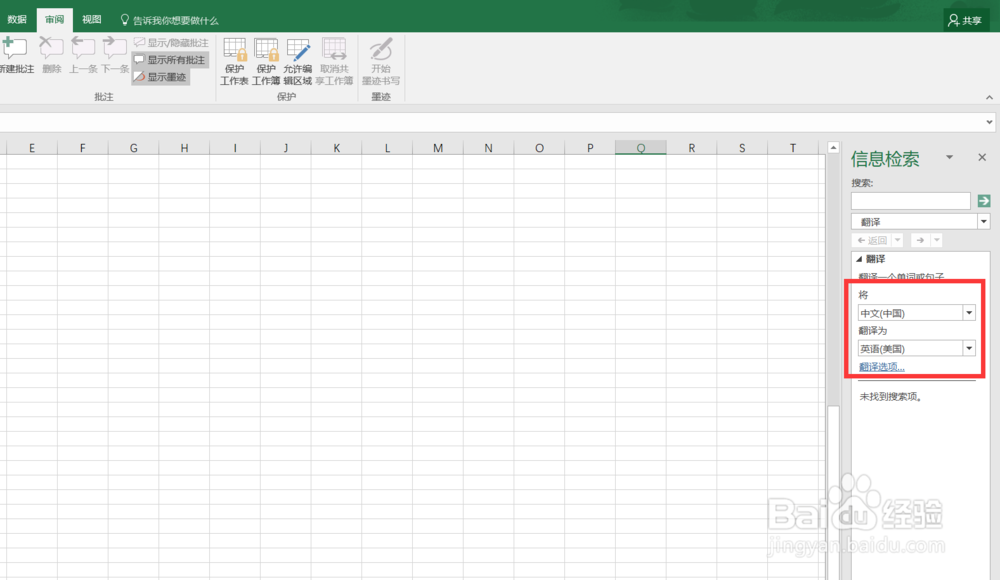Expand the formula bar dropdown arrow
The width and height of the screenshot is (1000, 580).
pyautogui.click(x=989, y=122)
